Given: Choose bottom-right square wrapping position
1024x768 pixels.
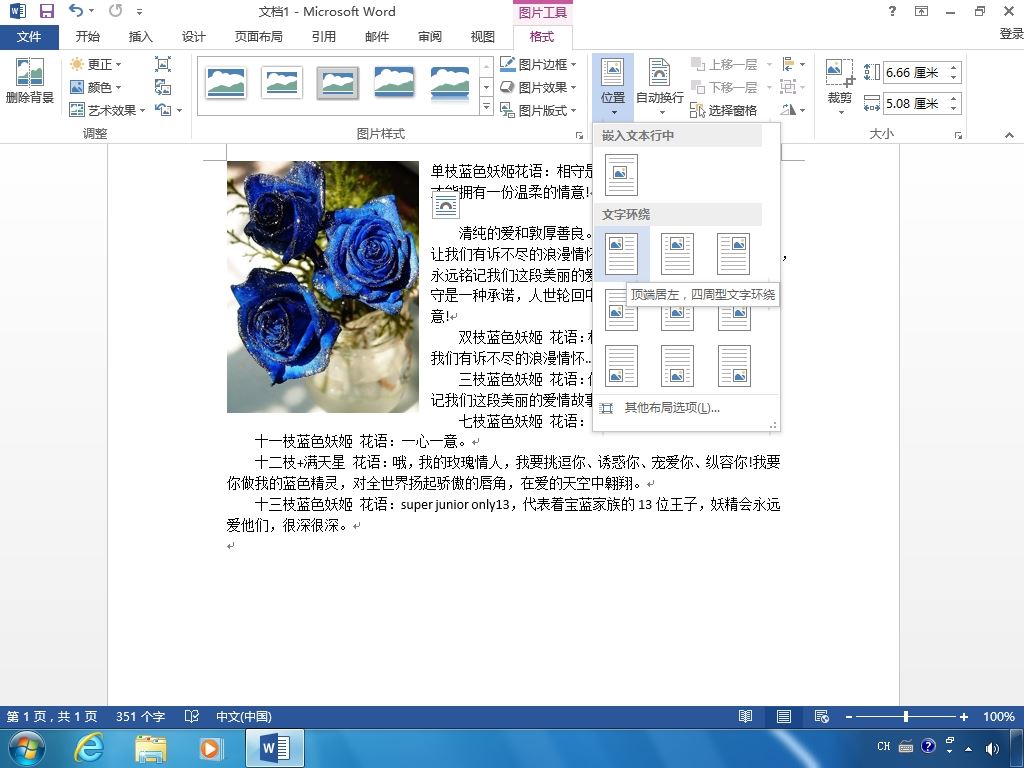Looking at the screenshot, I should tap(733, 366).
